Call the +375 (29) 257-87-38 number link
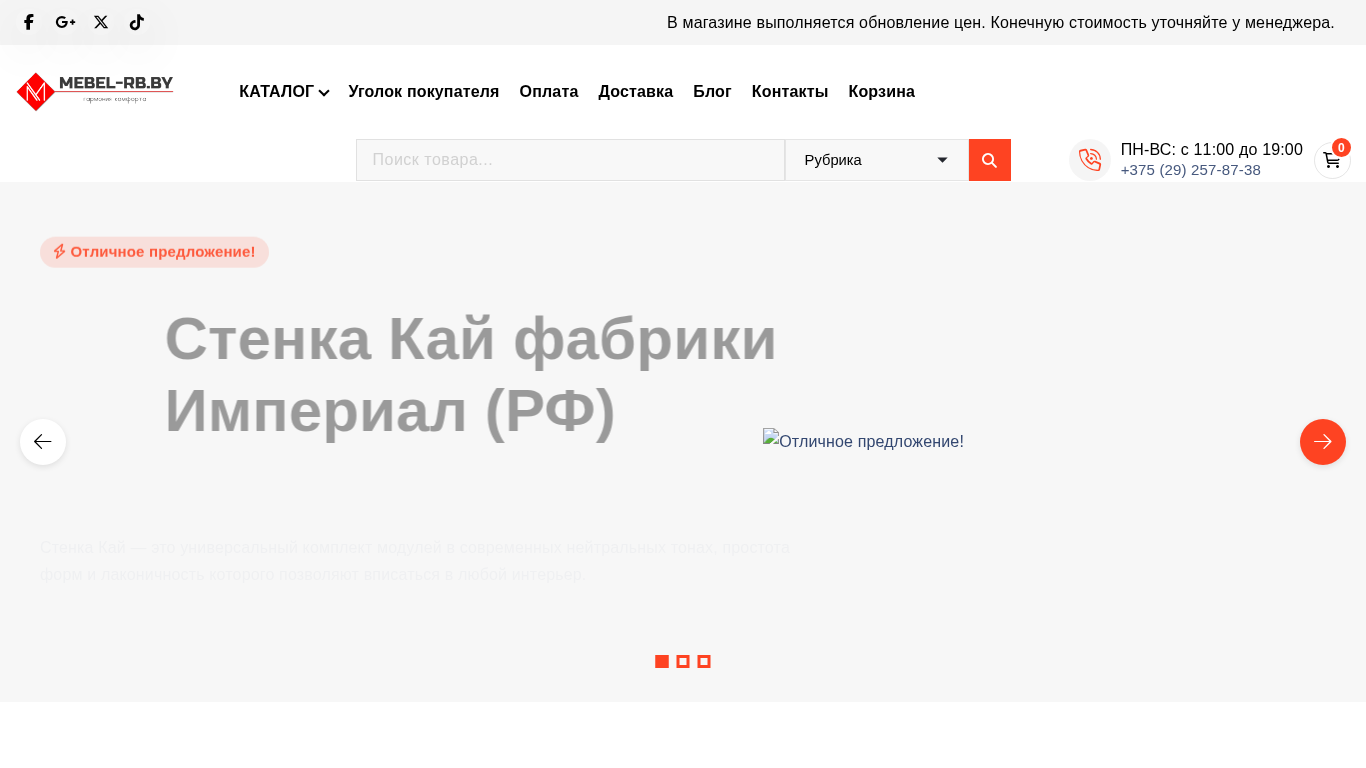This screenshot has height=768, width=1366. click(1191, 170)
